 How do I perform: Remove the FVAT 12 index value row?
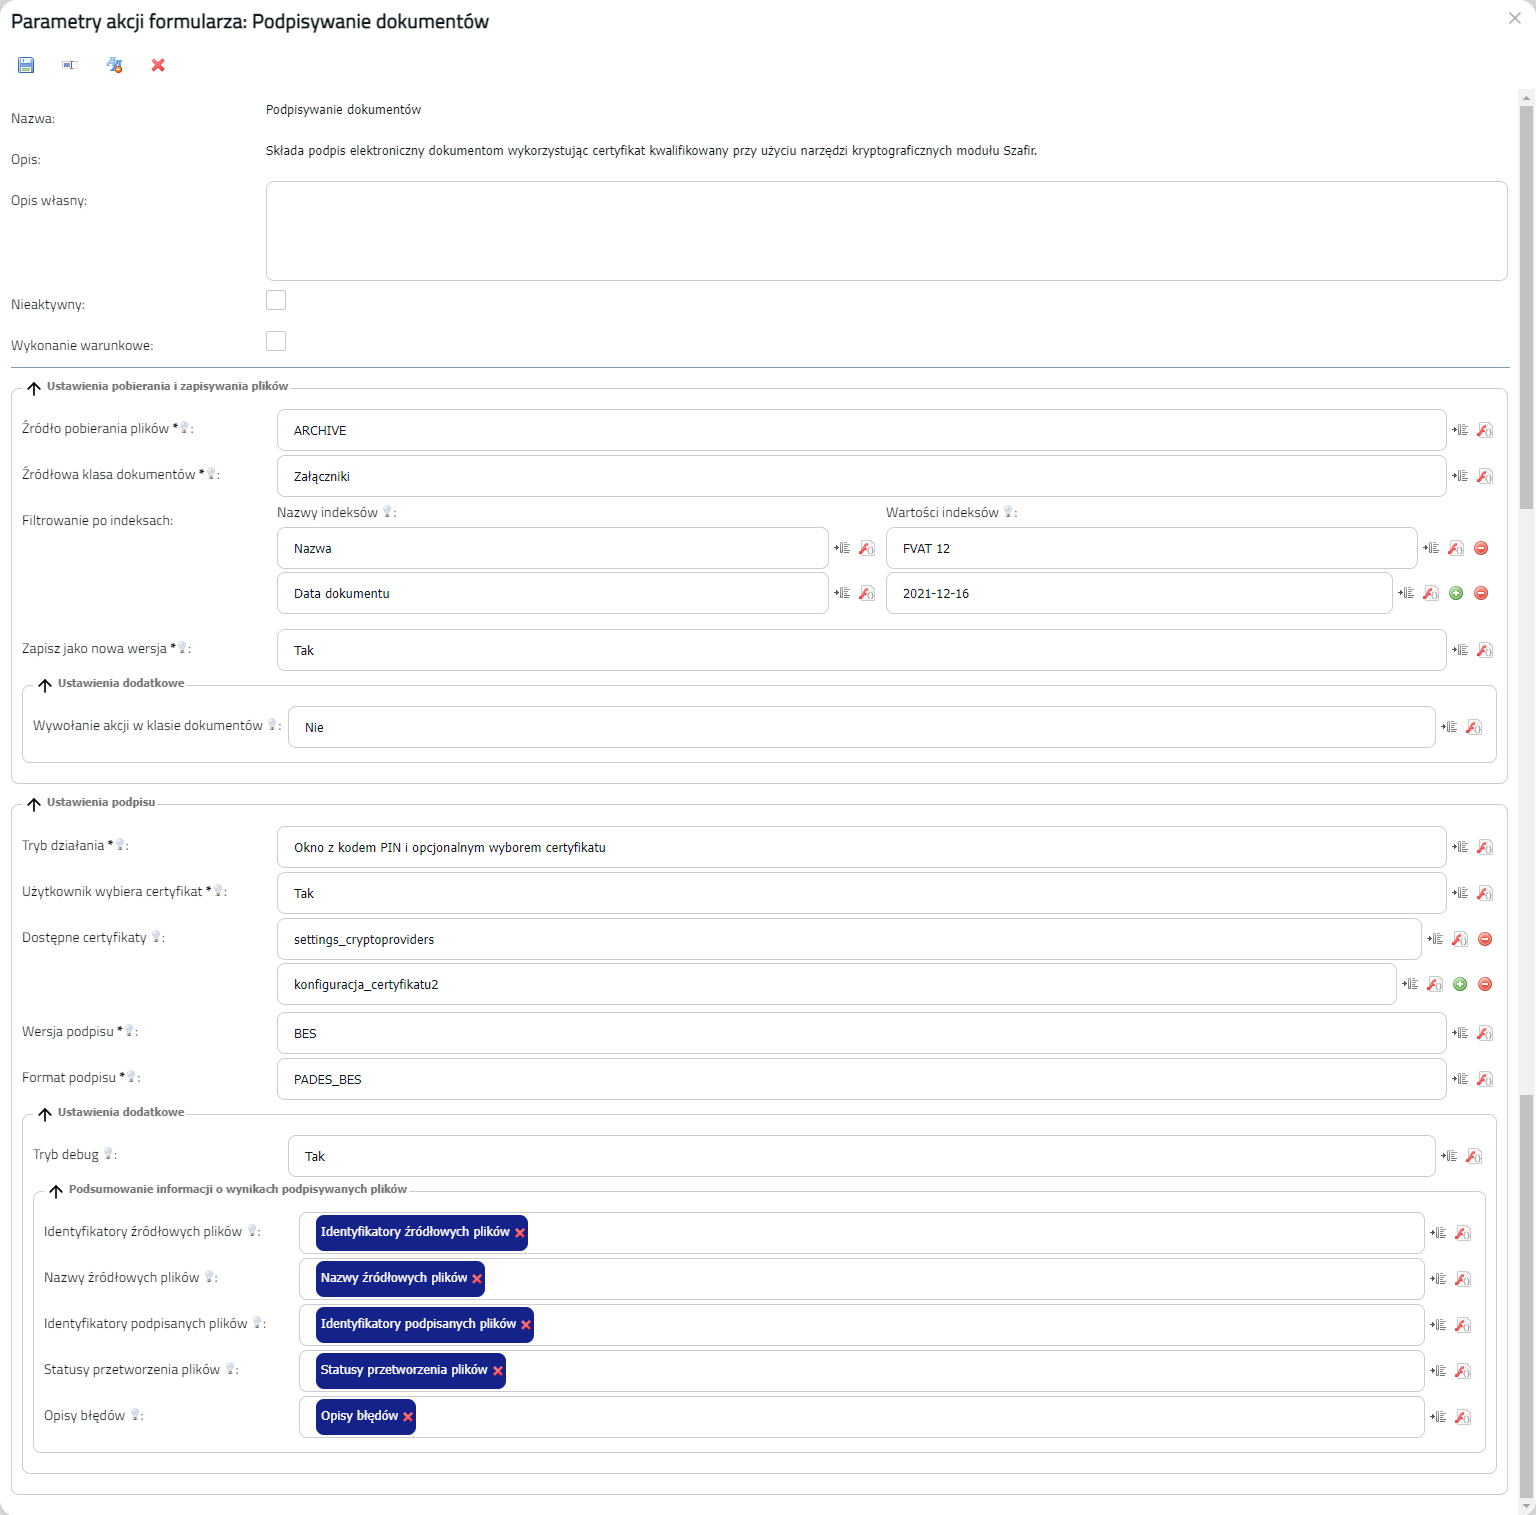pyautogui.click(x=1481, y=548)
